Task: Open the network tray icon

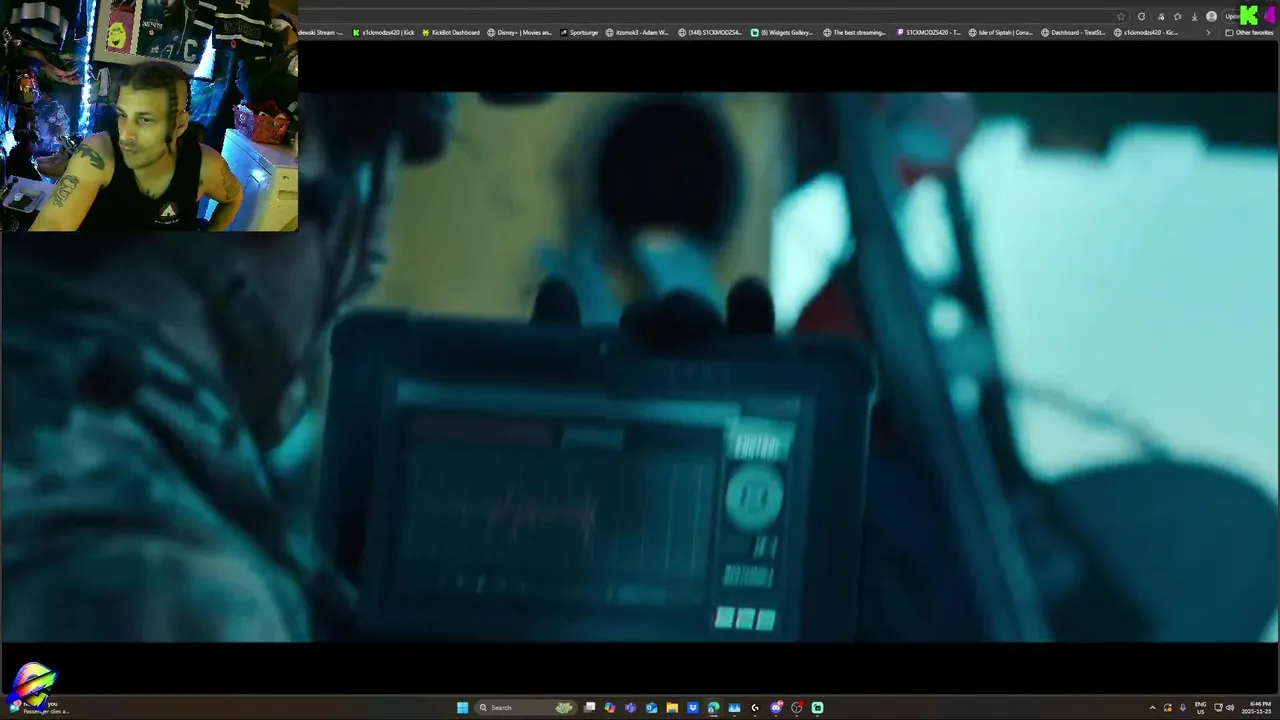Action: (1218, 707)
